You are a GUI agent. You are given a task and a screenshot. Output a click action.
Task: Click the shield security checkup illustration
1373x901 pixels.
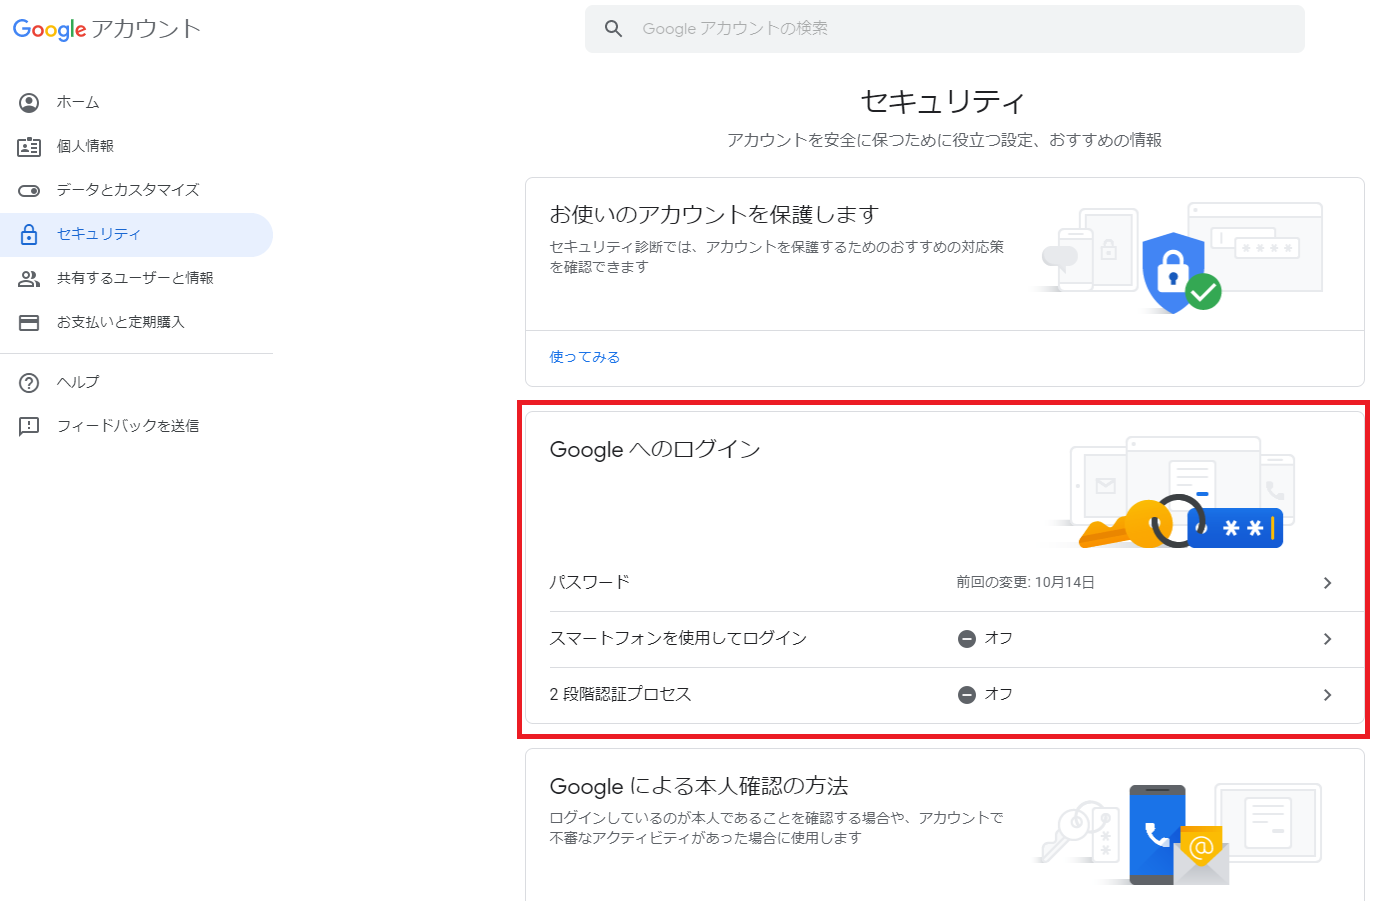1180,257
